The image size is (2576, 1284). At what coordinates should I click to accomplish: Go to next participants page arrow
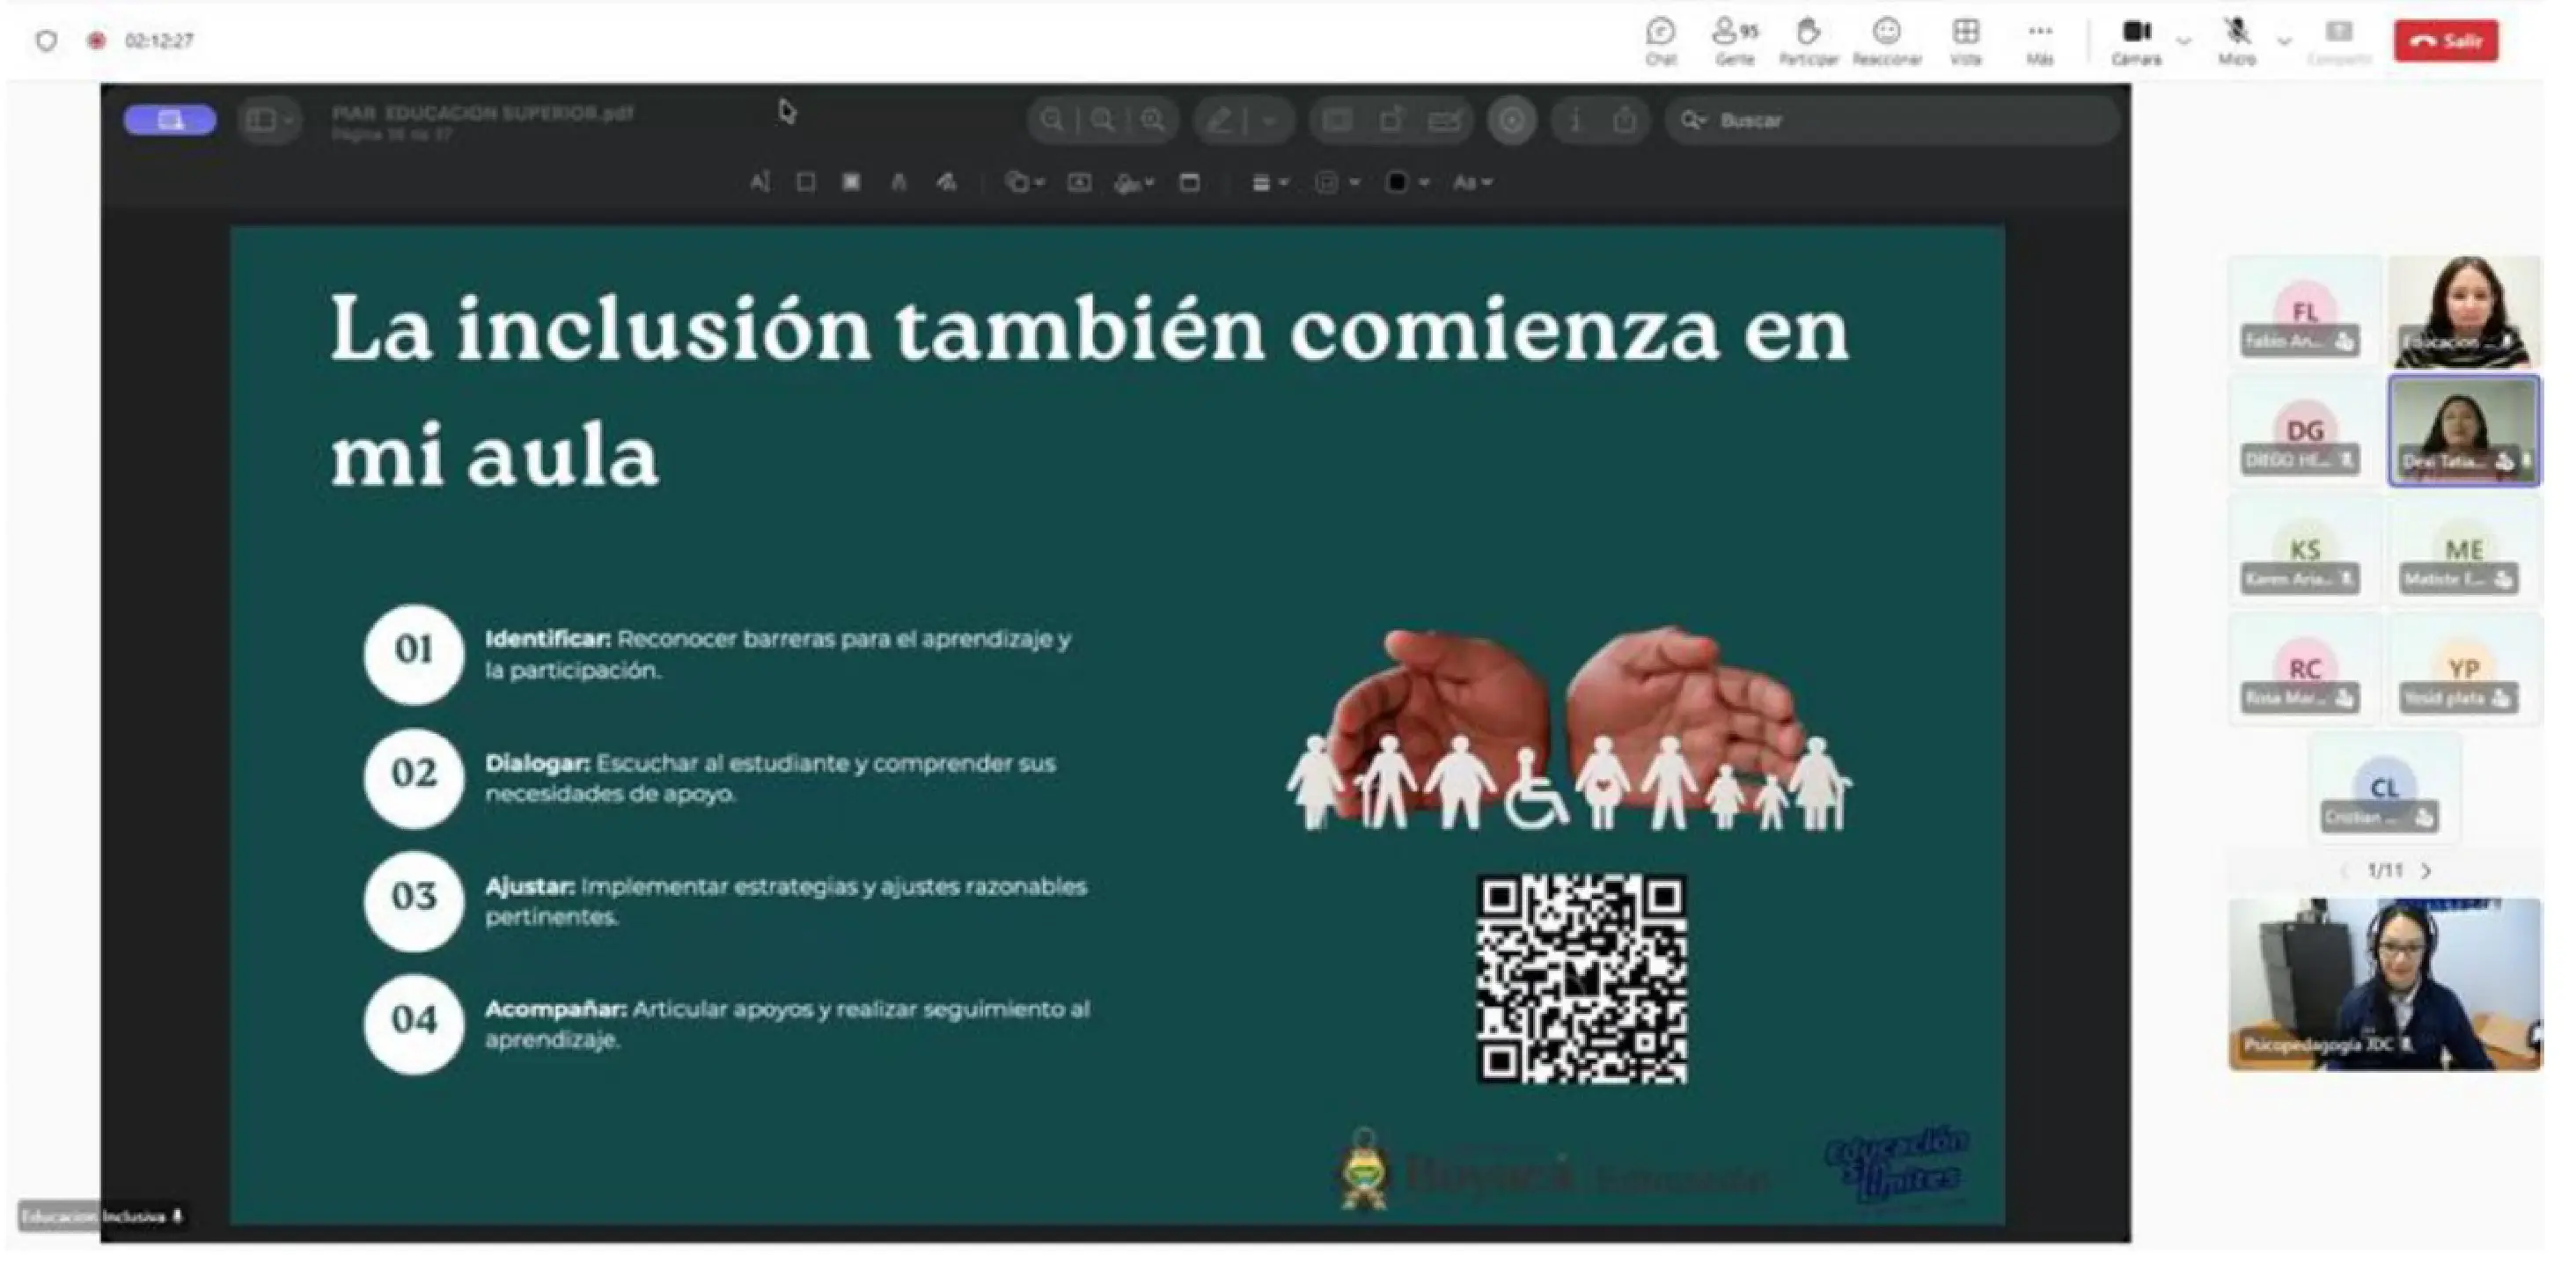tap(2426, 871)
